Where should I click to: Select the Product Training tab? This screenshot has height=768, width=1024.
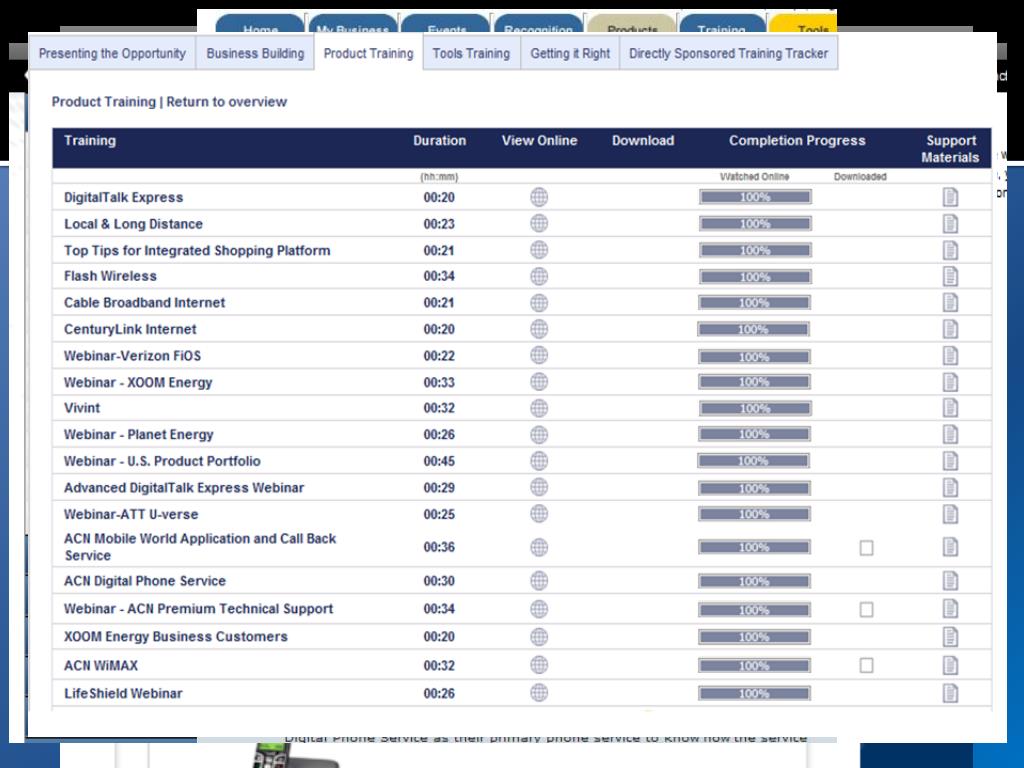click(368, 54)
